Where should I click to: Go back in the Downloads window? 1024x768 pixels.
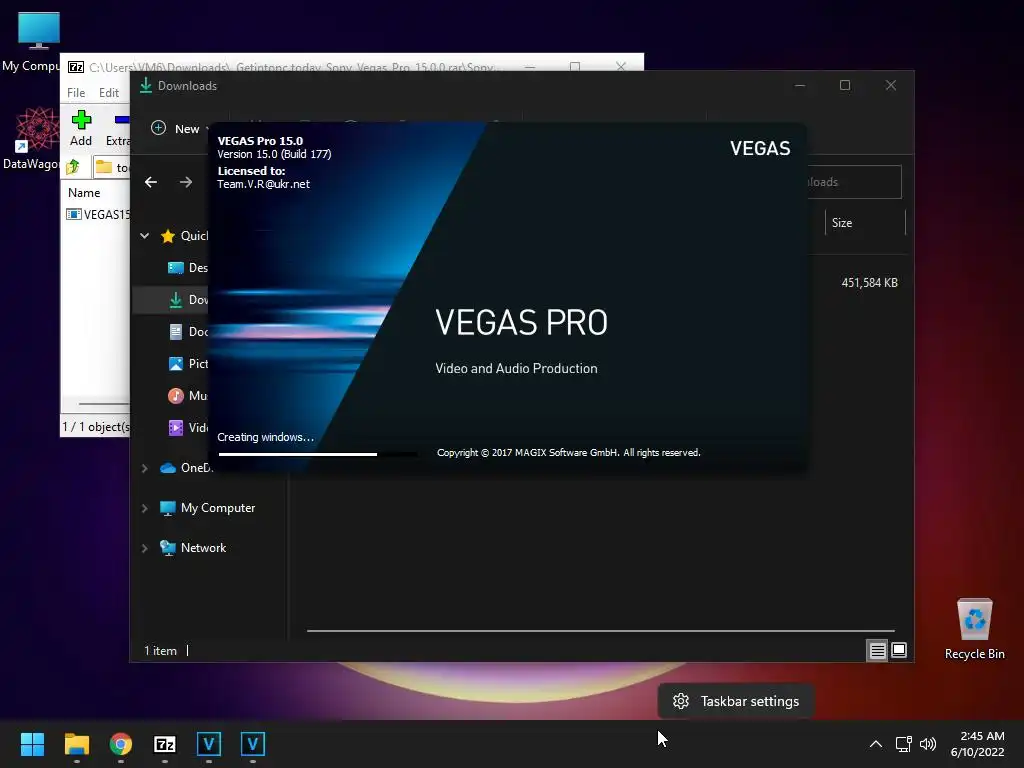(151, 182)
